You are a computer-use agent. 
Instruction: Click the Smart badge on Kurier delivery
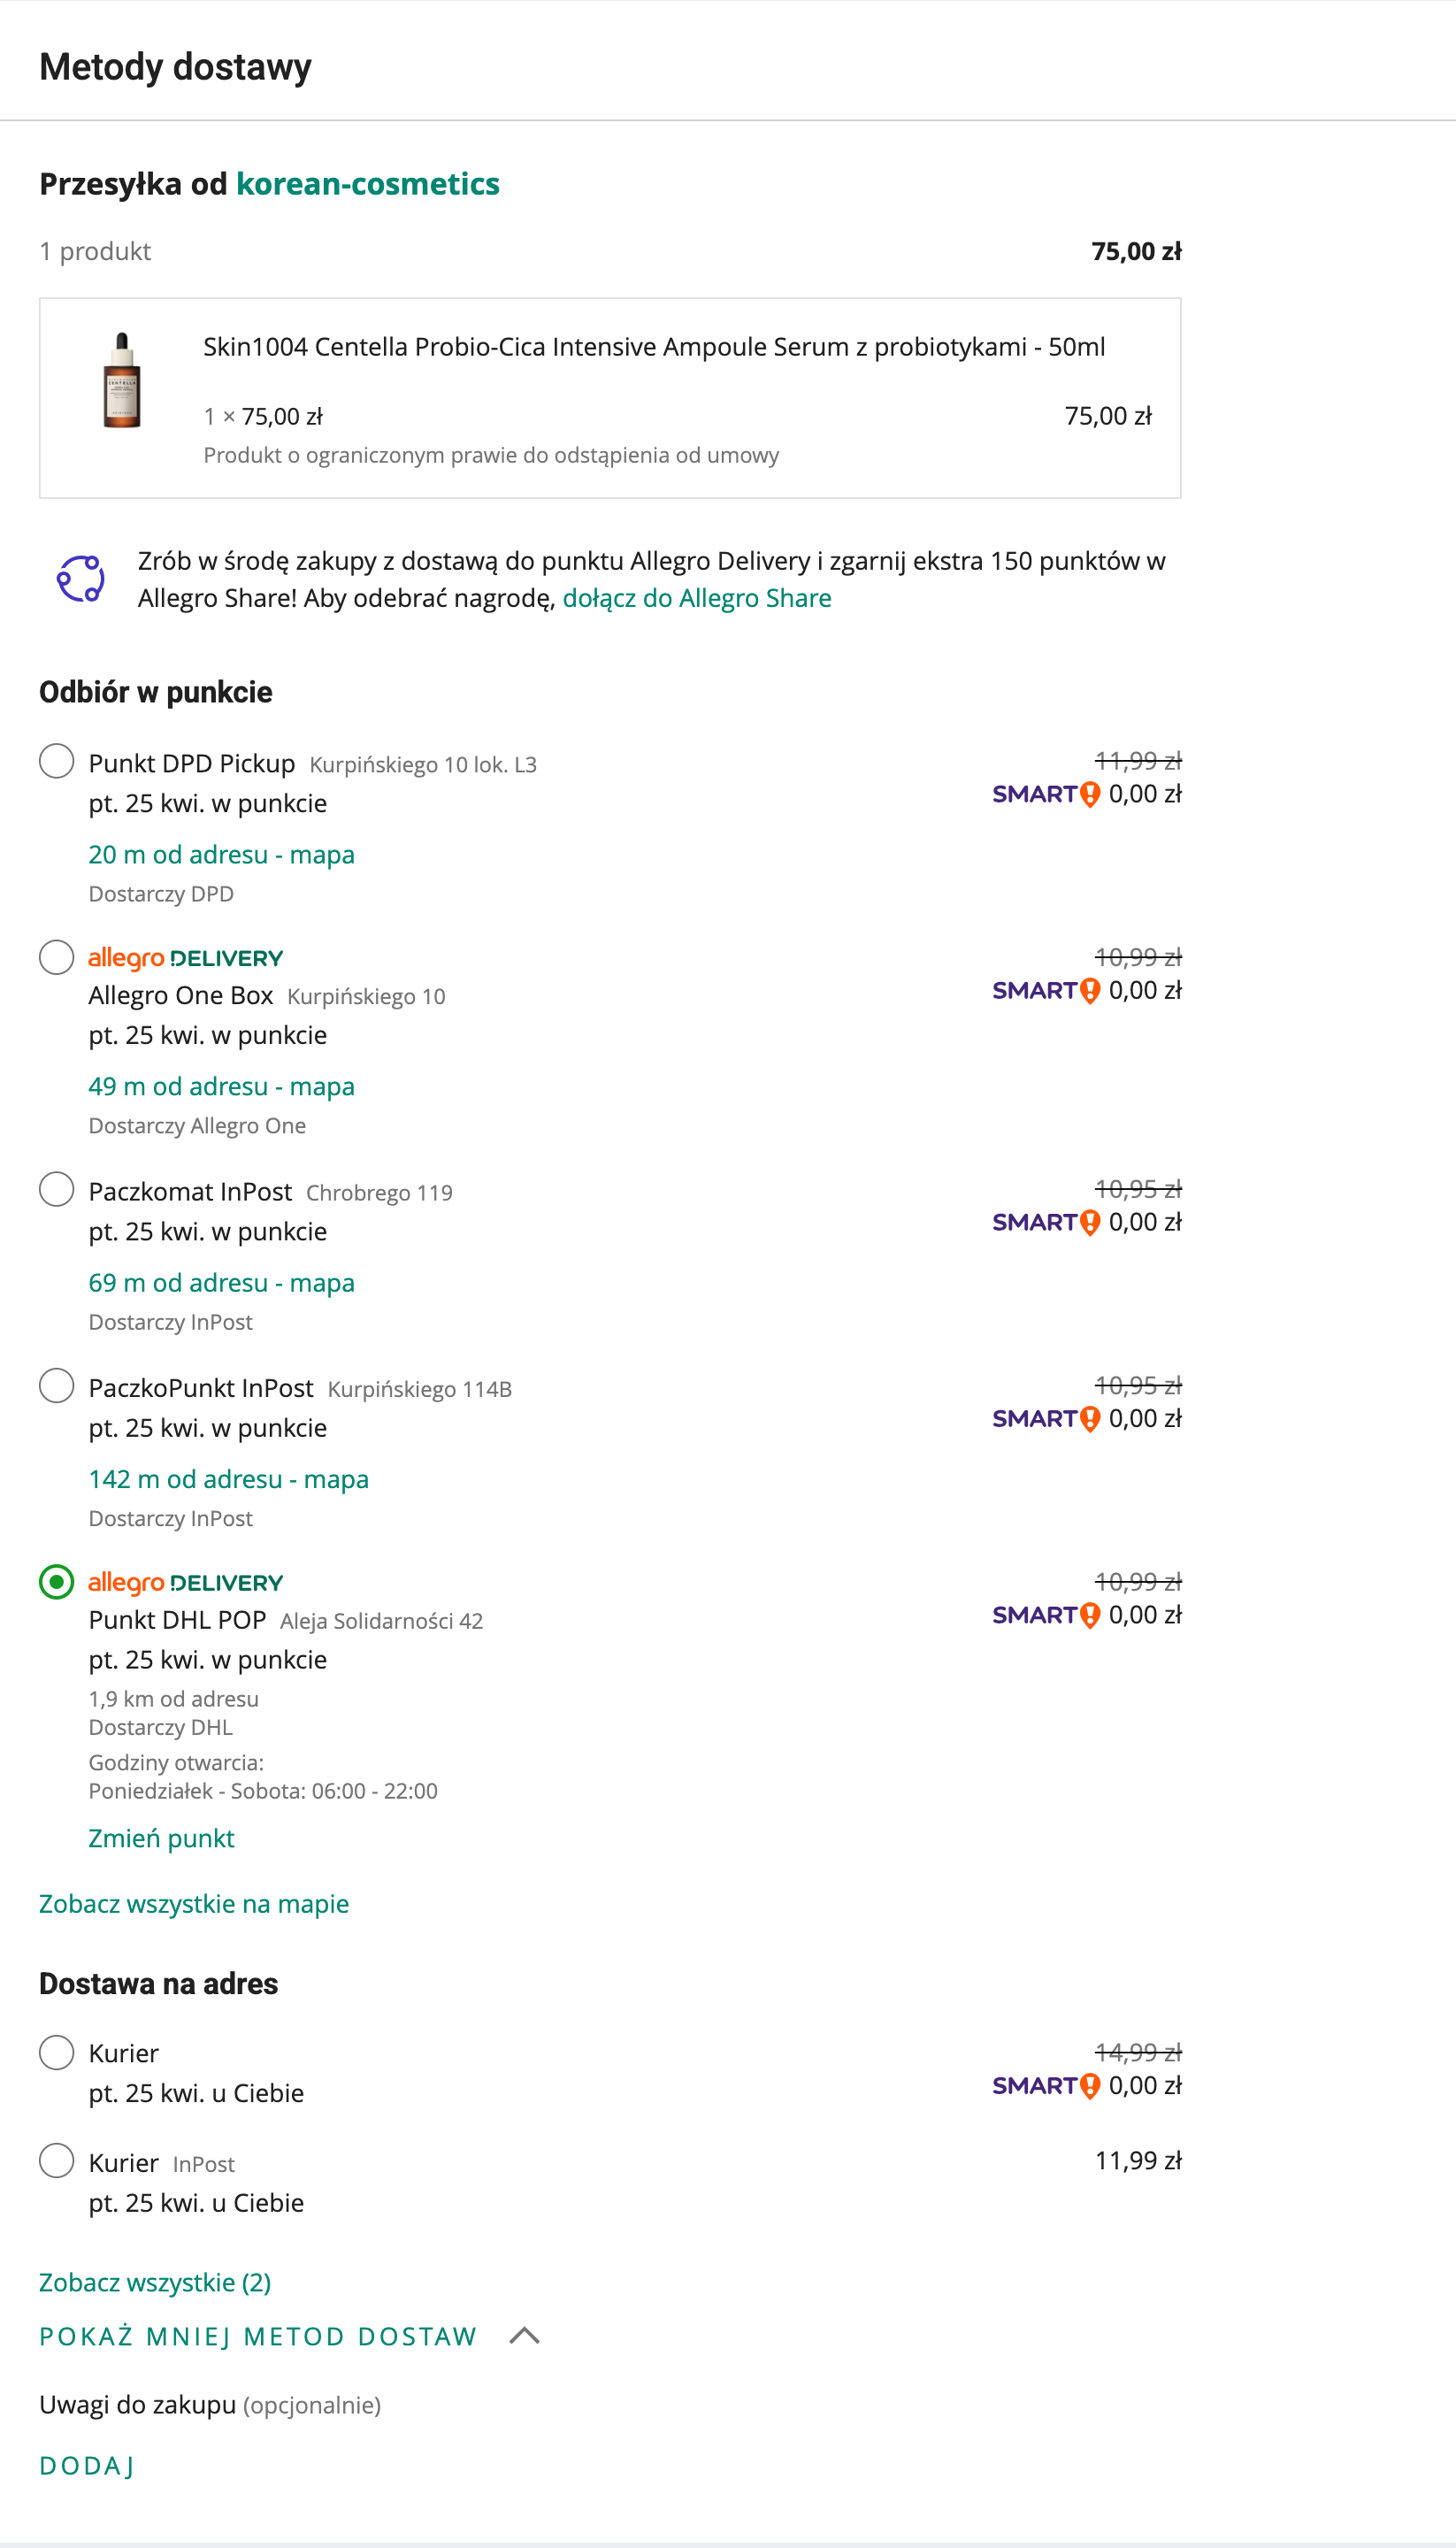(1045, 2085)
